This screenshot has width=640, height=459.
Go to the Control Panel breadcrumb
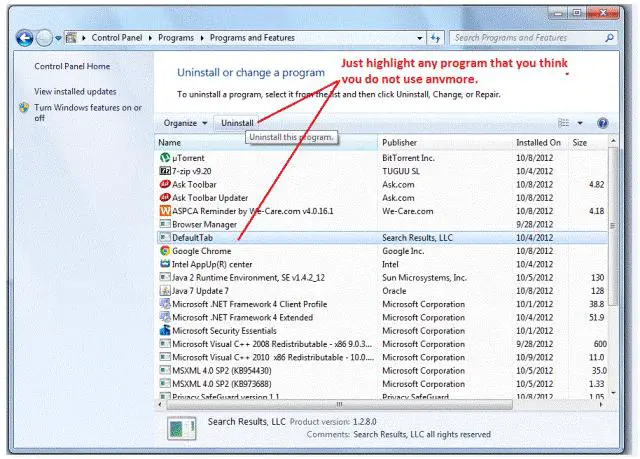(117, 38)
